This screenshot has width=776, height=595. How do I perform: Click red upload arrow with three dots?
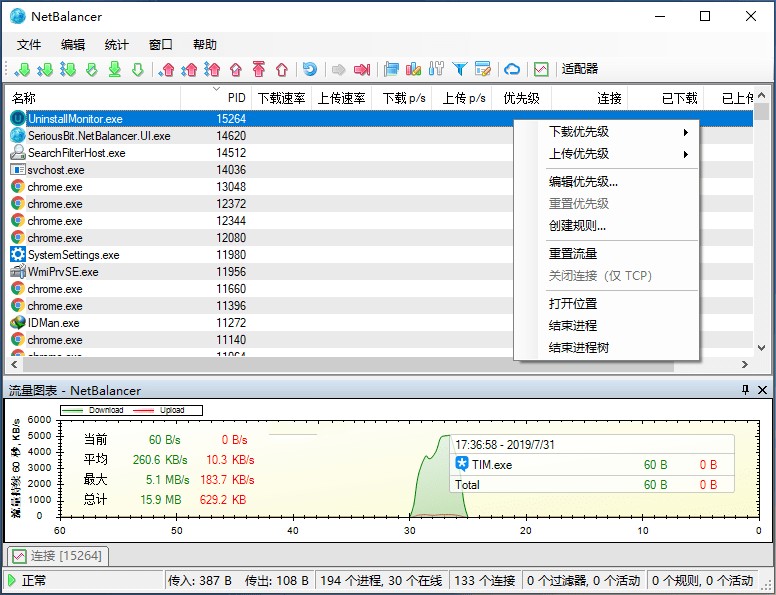point(212,69)
